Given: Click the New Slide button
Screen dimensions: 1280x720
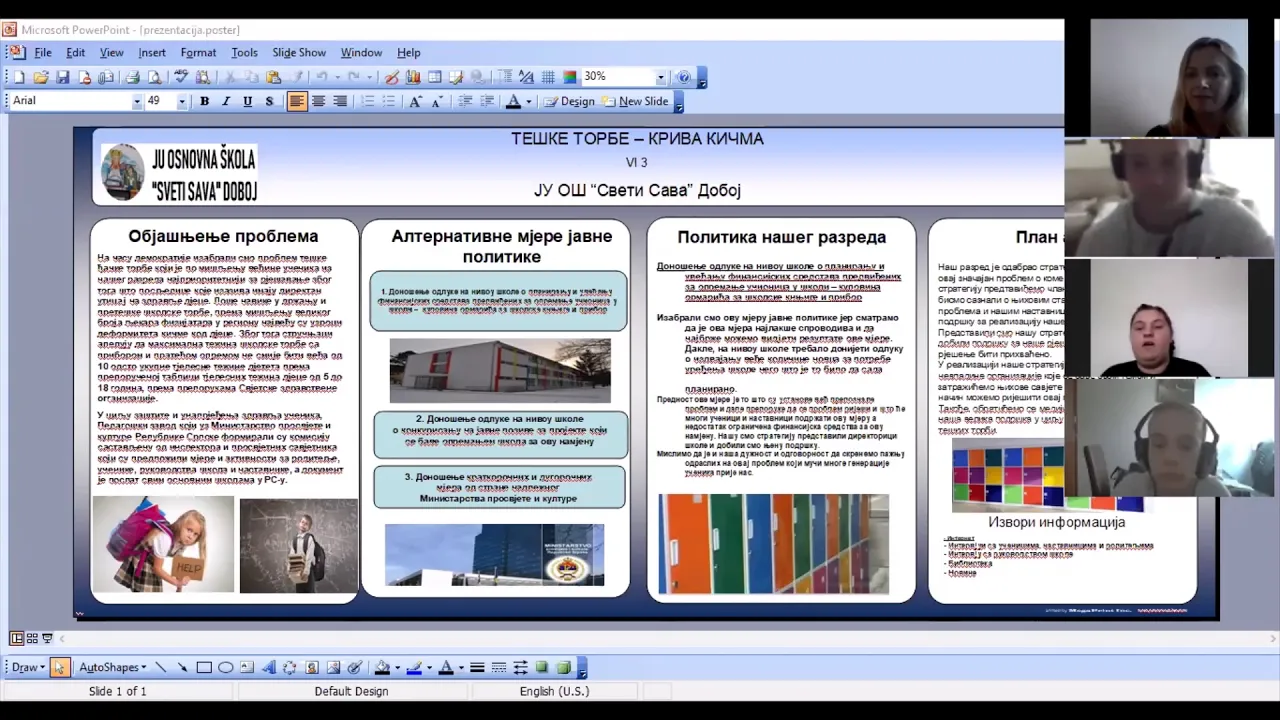Looking at the screenshot, I should 634,101.
